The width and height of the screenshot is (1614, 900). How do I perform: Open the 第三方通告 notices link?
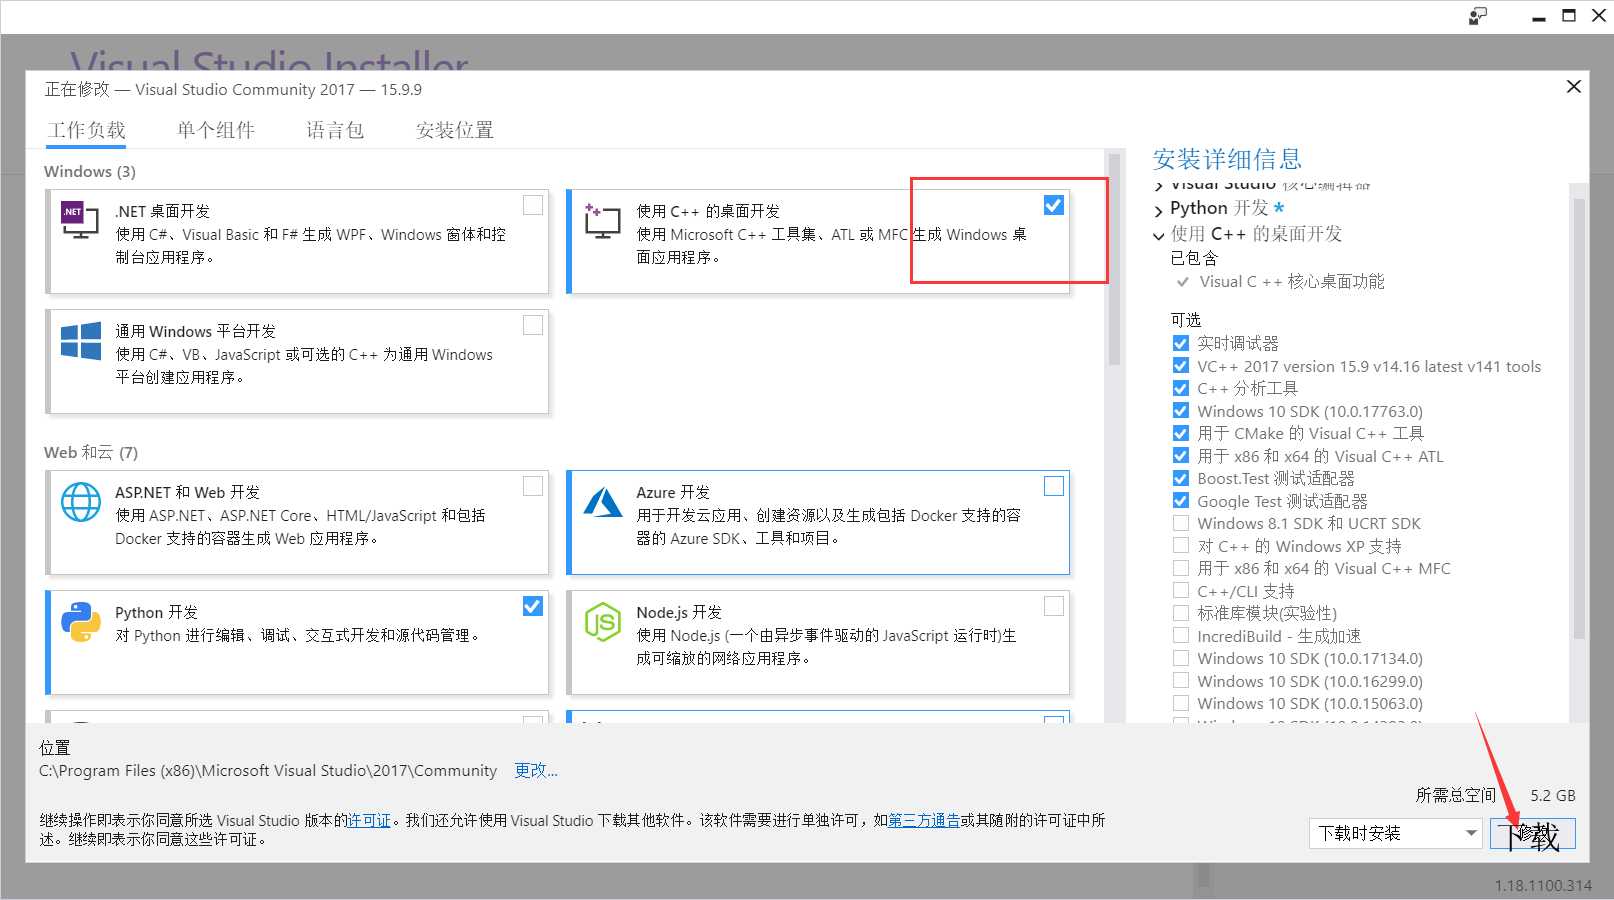(924, 820)
